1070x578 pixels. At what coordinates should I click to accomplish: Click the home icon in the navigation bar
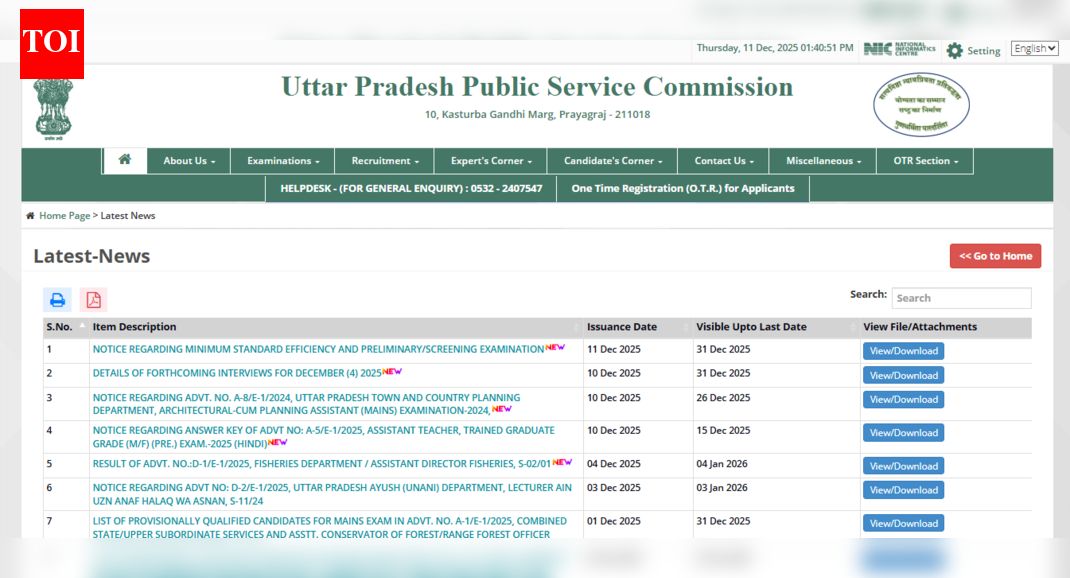point(124,160)
